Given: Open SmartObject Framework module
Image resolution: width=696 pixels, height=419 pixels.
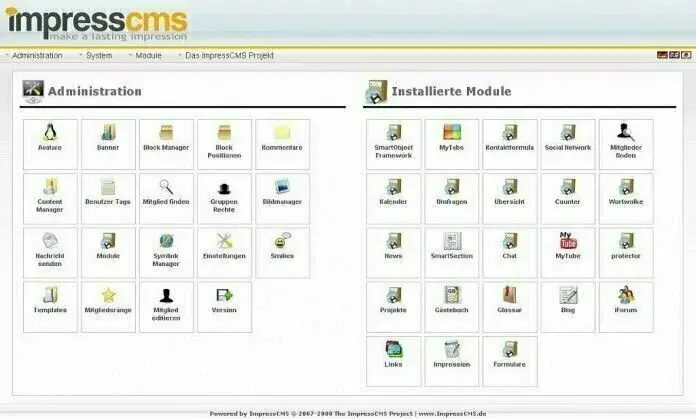Looking at the screenshot, I should (x=394, y=144).
